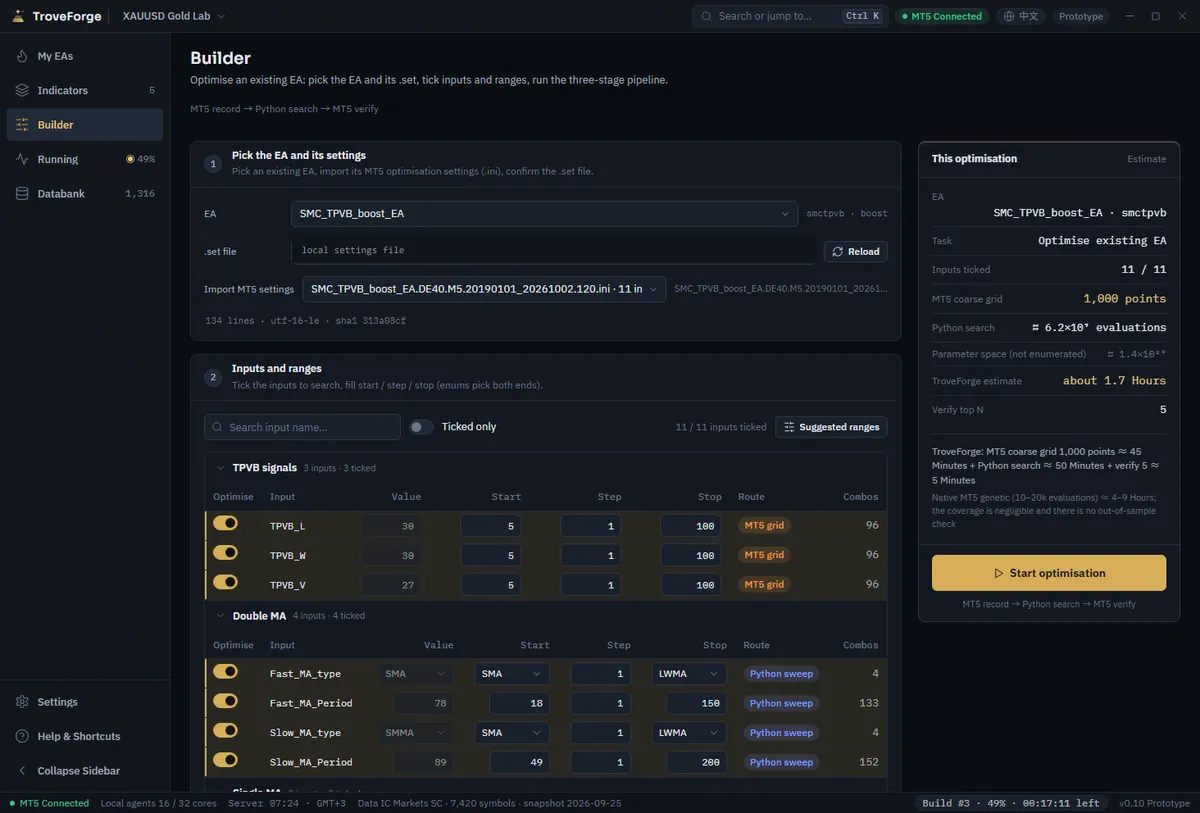Toggle optimise for Slow_MA_type
The height and width of the screenshot is (813, 1200).
pyautogui.click(x=225, y=731)
